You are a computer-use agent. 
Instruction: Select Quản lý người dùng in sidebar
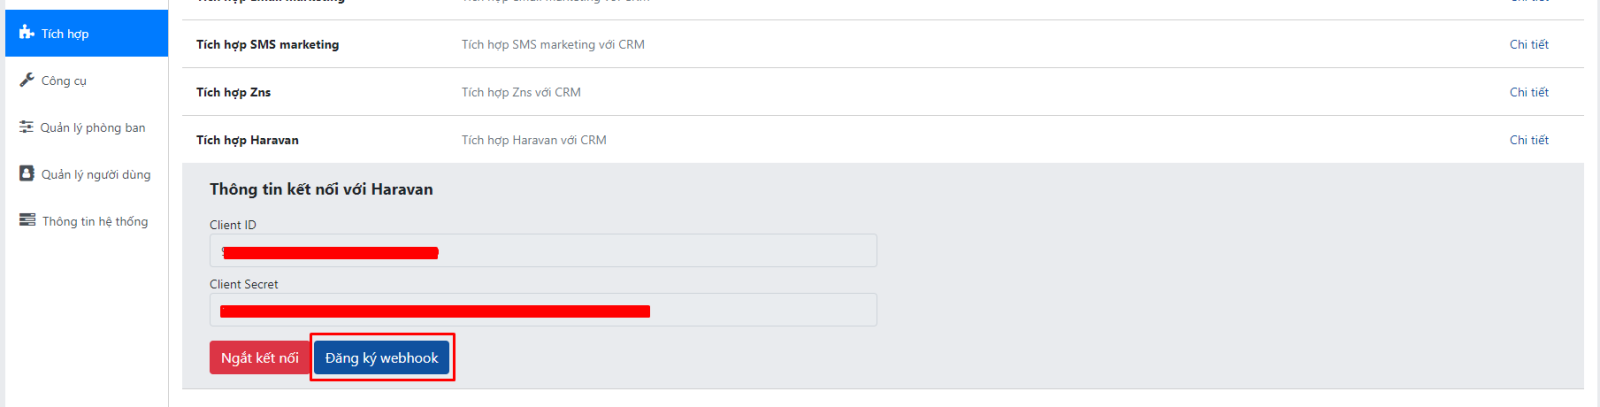[x=95, y=175]
